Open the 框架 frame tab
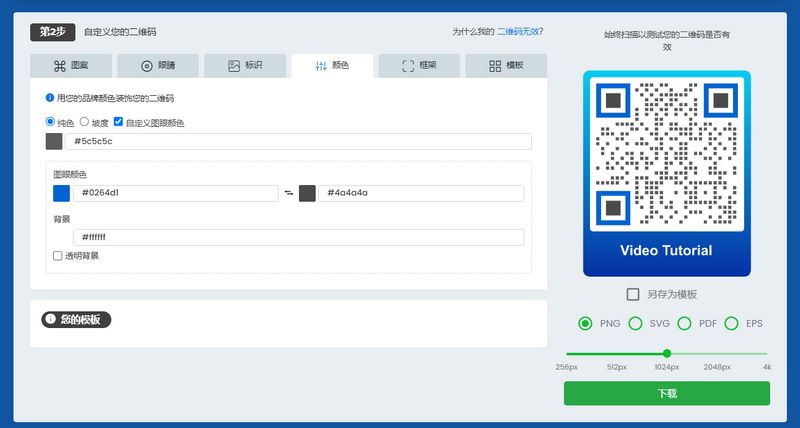 [419, 66]
